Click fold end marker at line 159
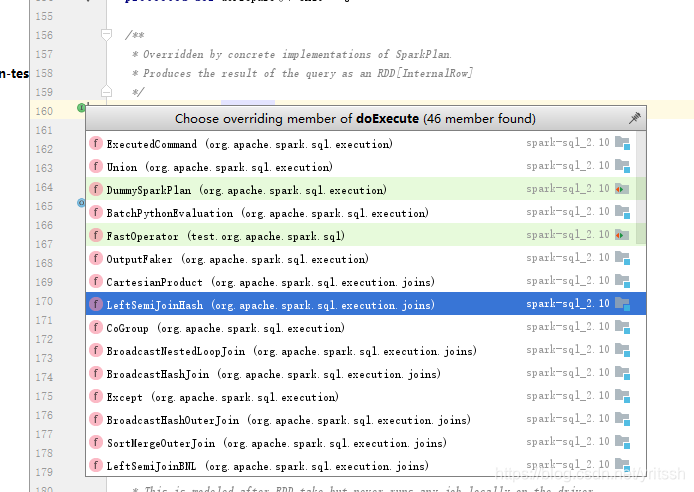This screenshot has width=694, height=492. pyautogui.click(x=106, y=91)
